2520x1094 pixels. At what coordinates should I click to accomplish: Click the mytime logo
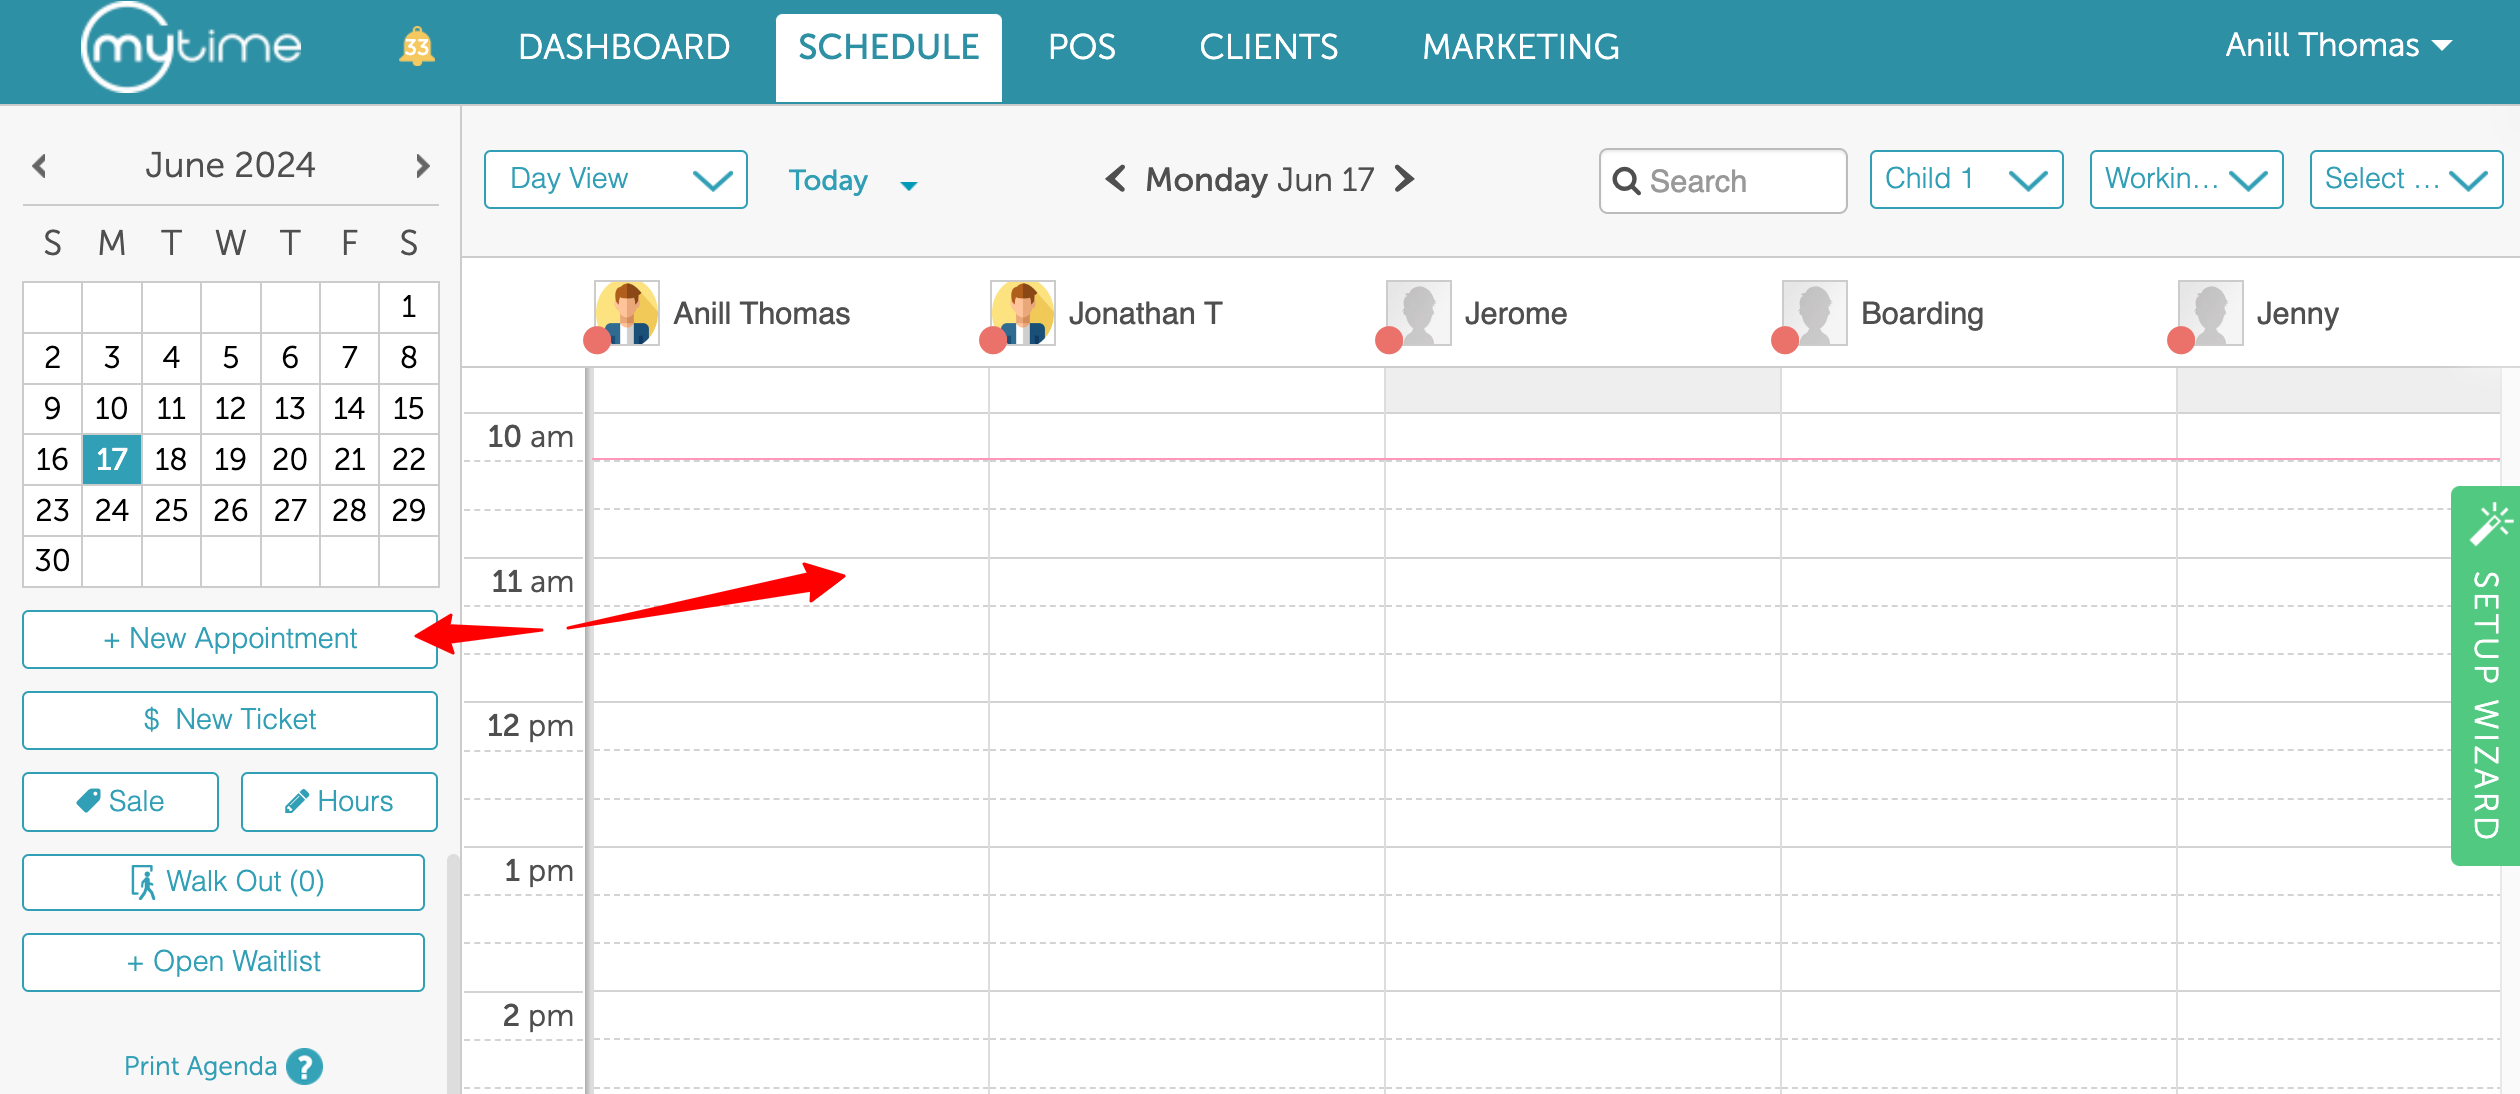pyautogui.click(x=190, y=47)
